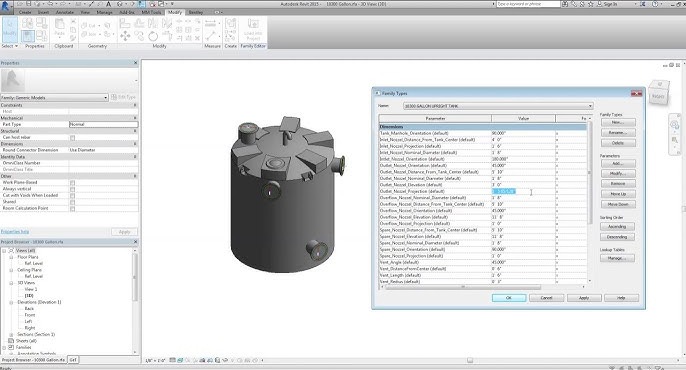Open the Bentley ribbon tab

pyautogui.click(x=196, y=12)
